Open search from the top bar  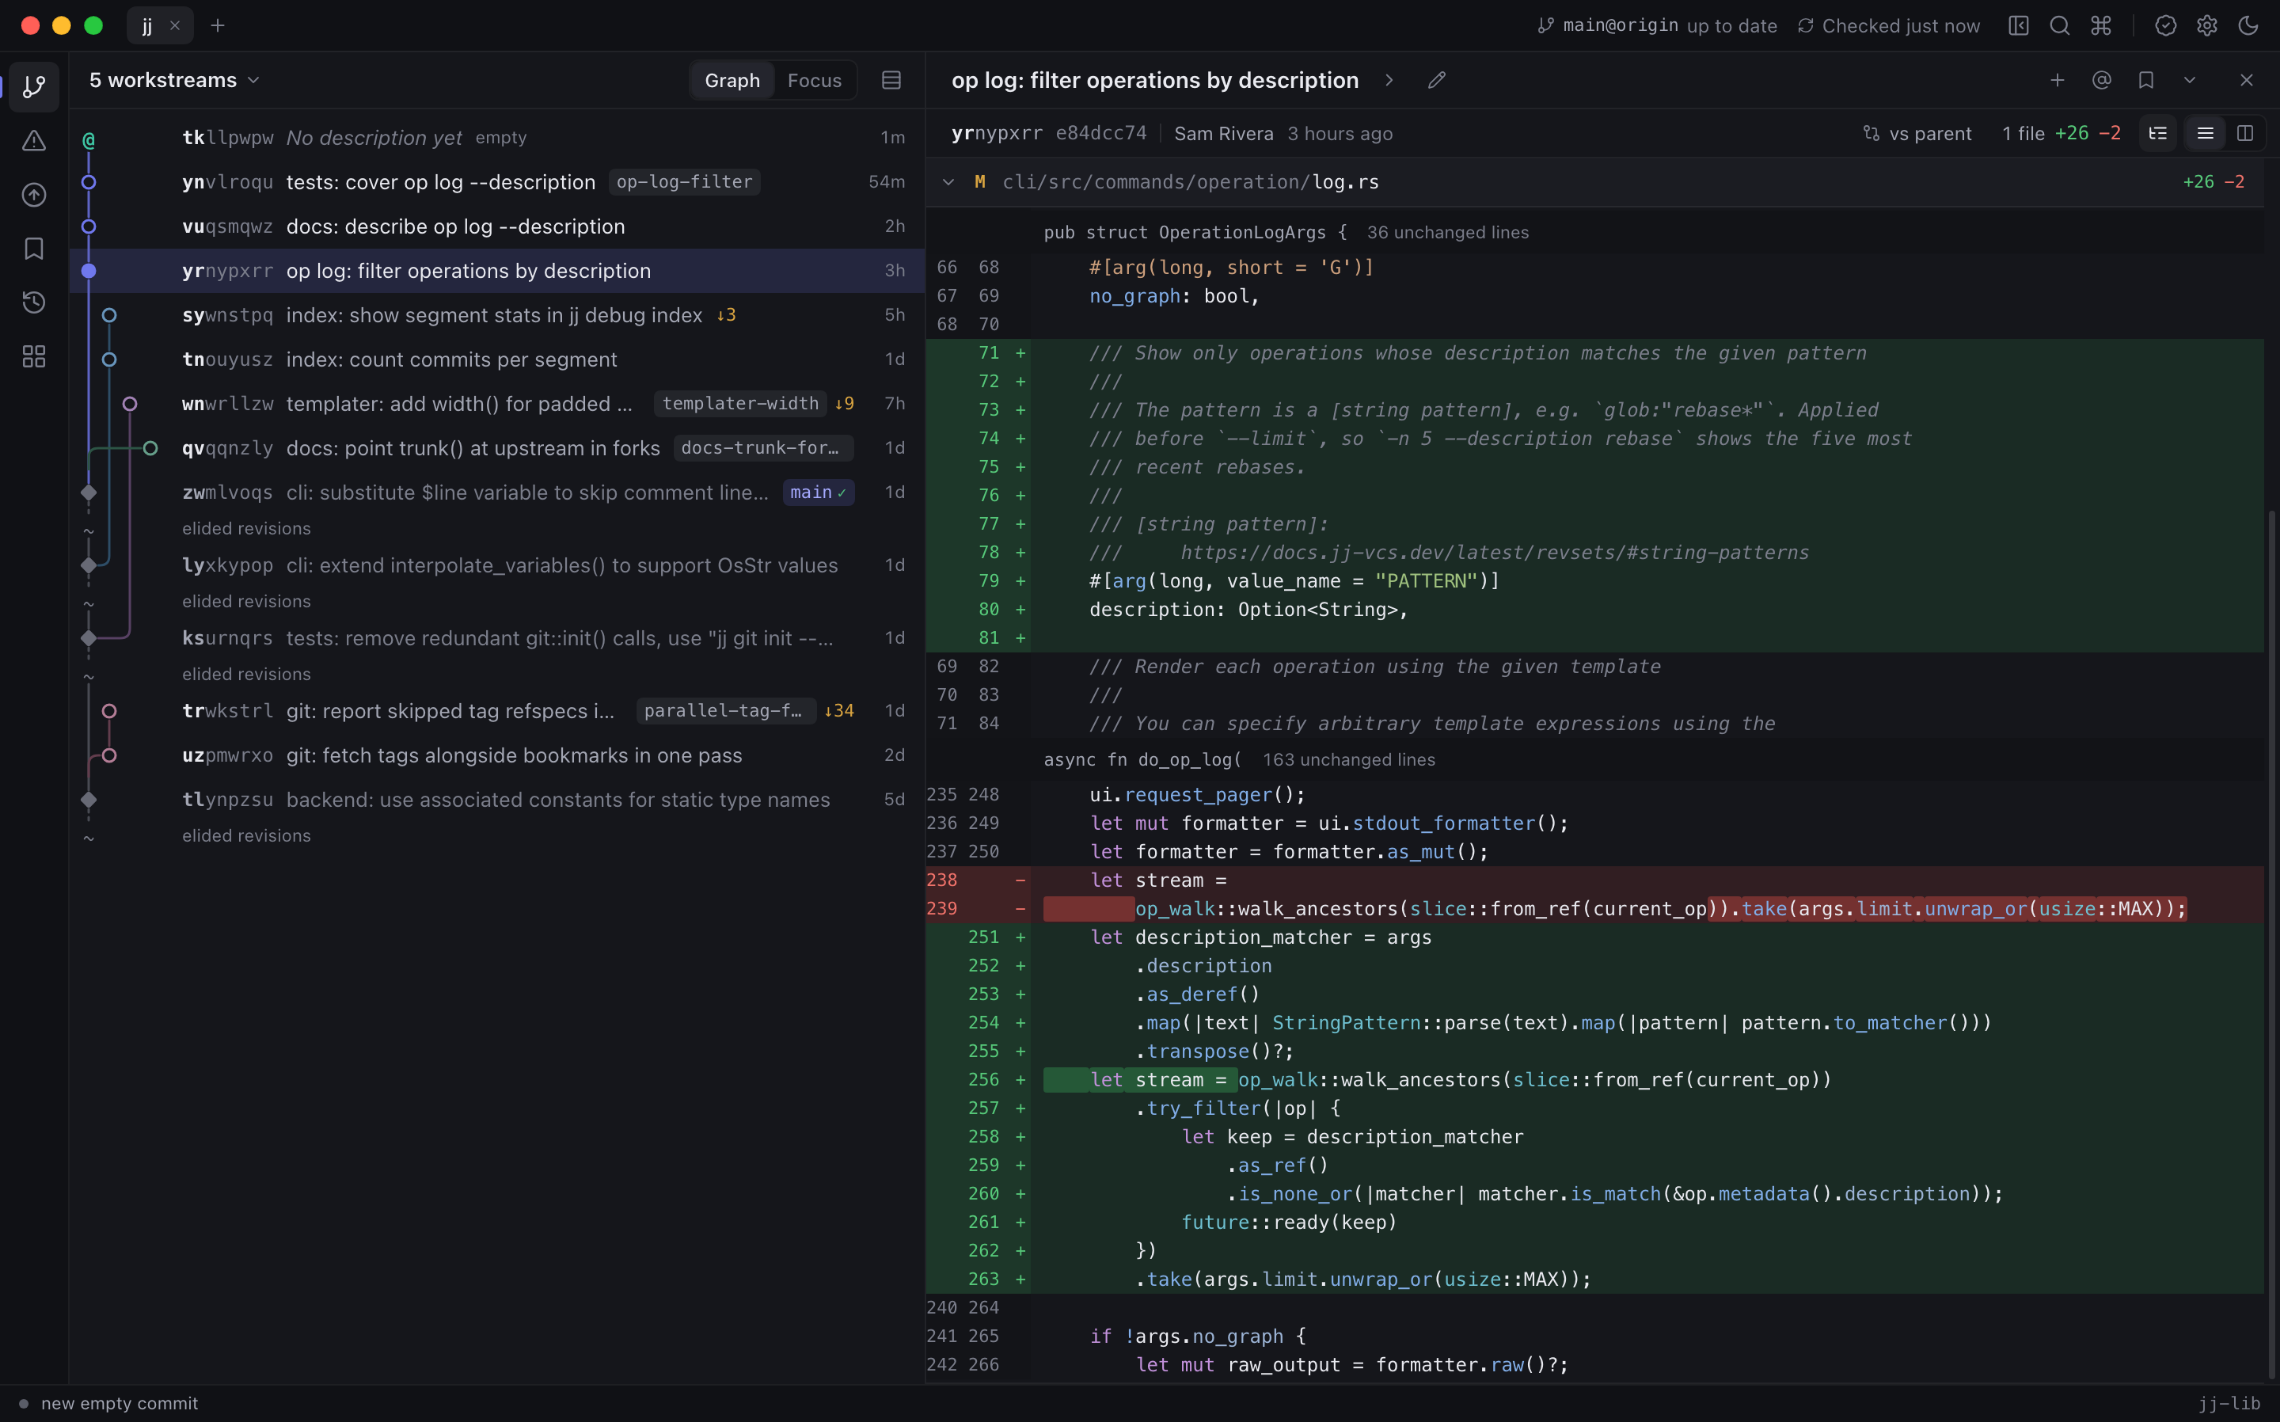(2059, 26)
